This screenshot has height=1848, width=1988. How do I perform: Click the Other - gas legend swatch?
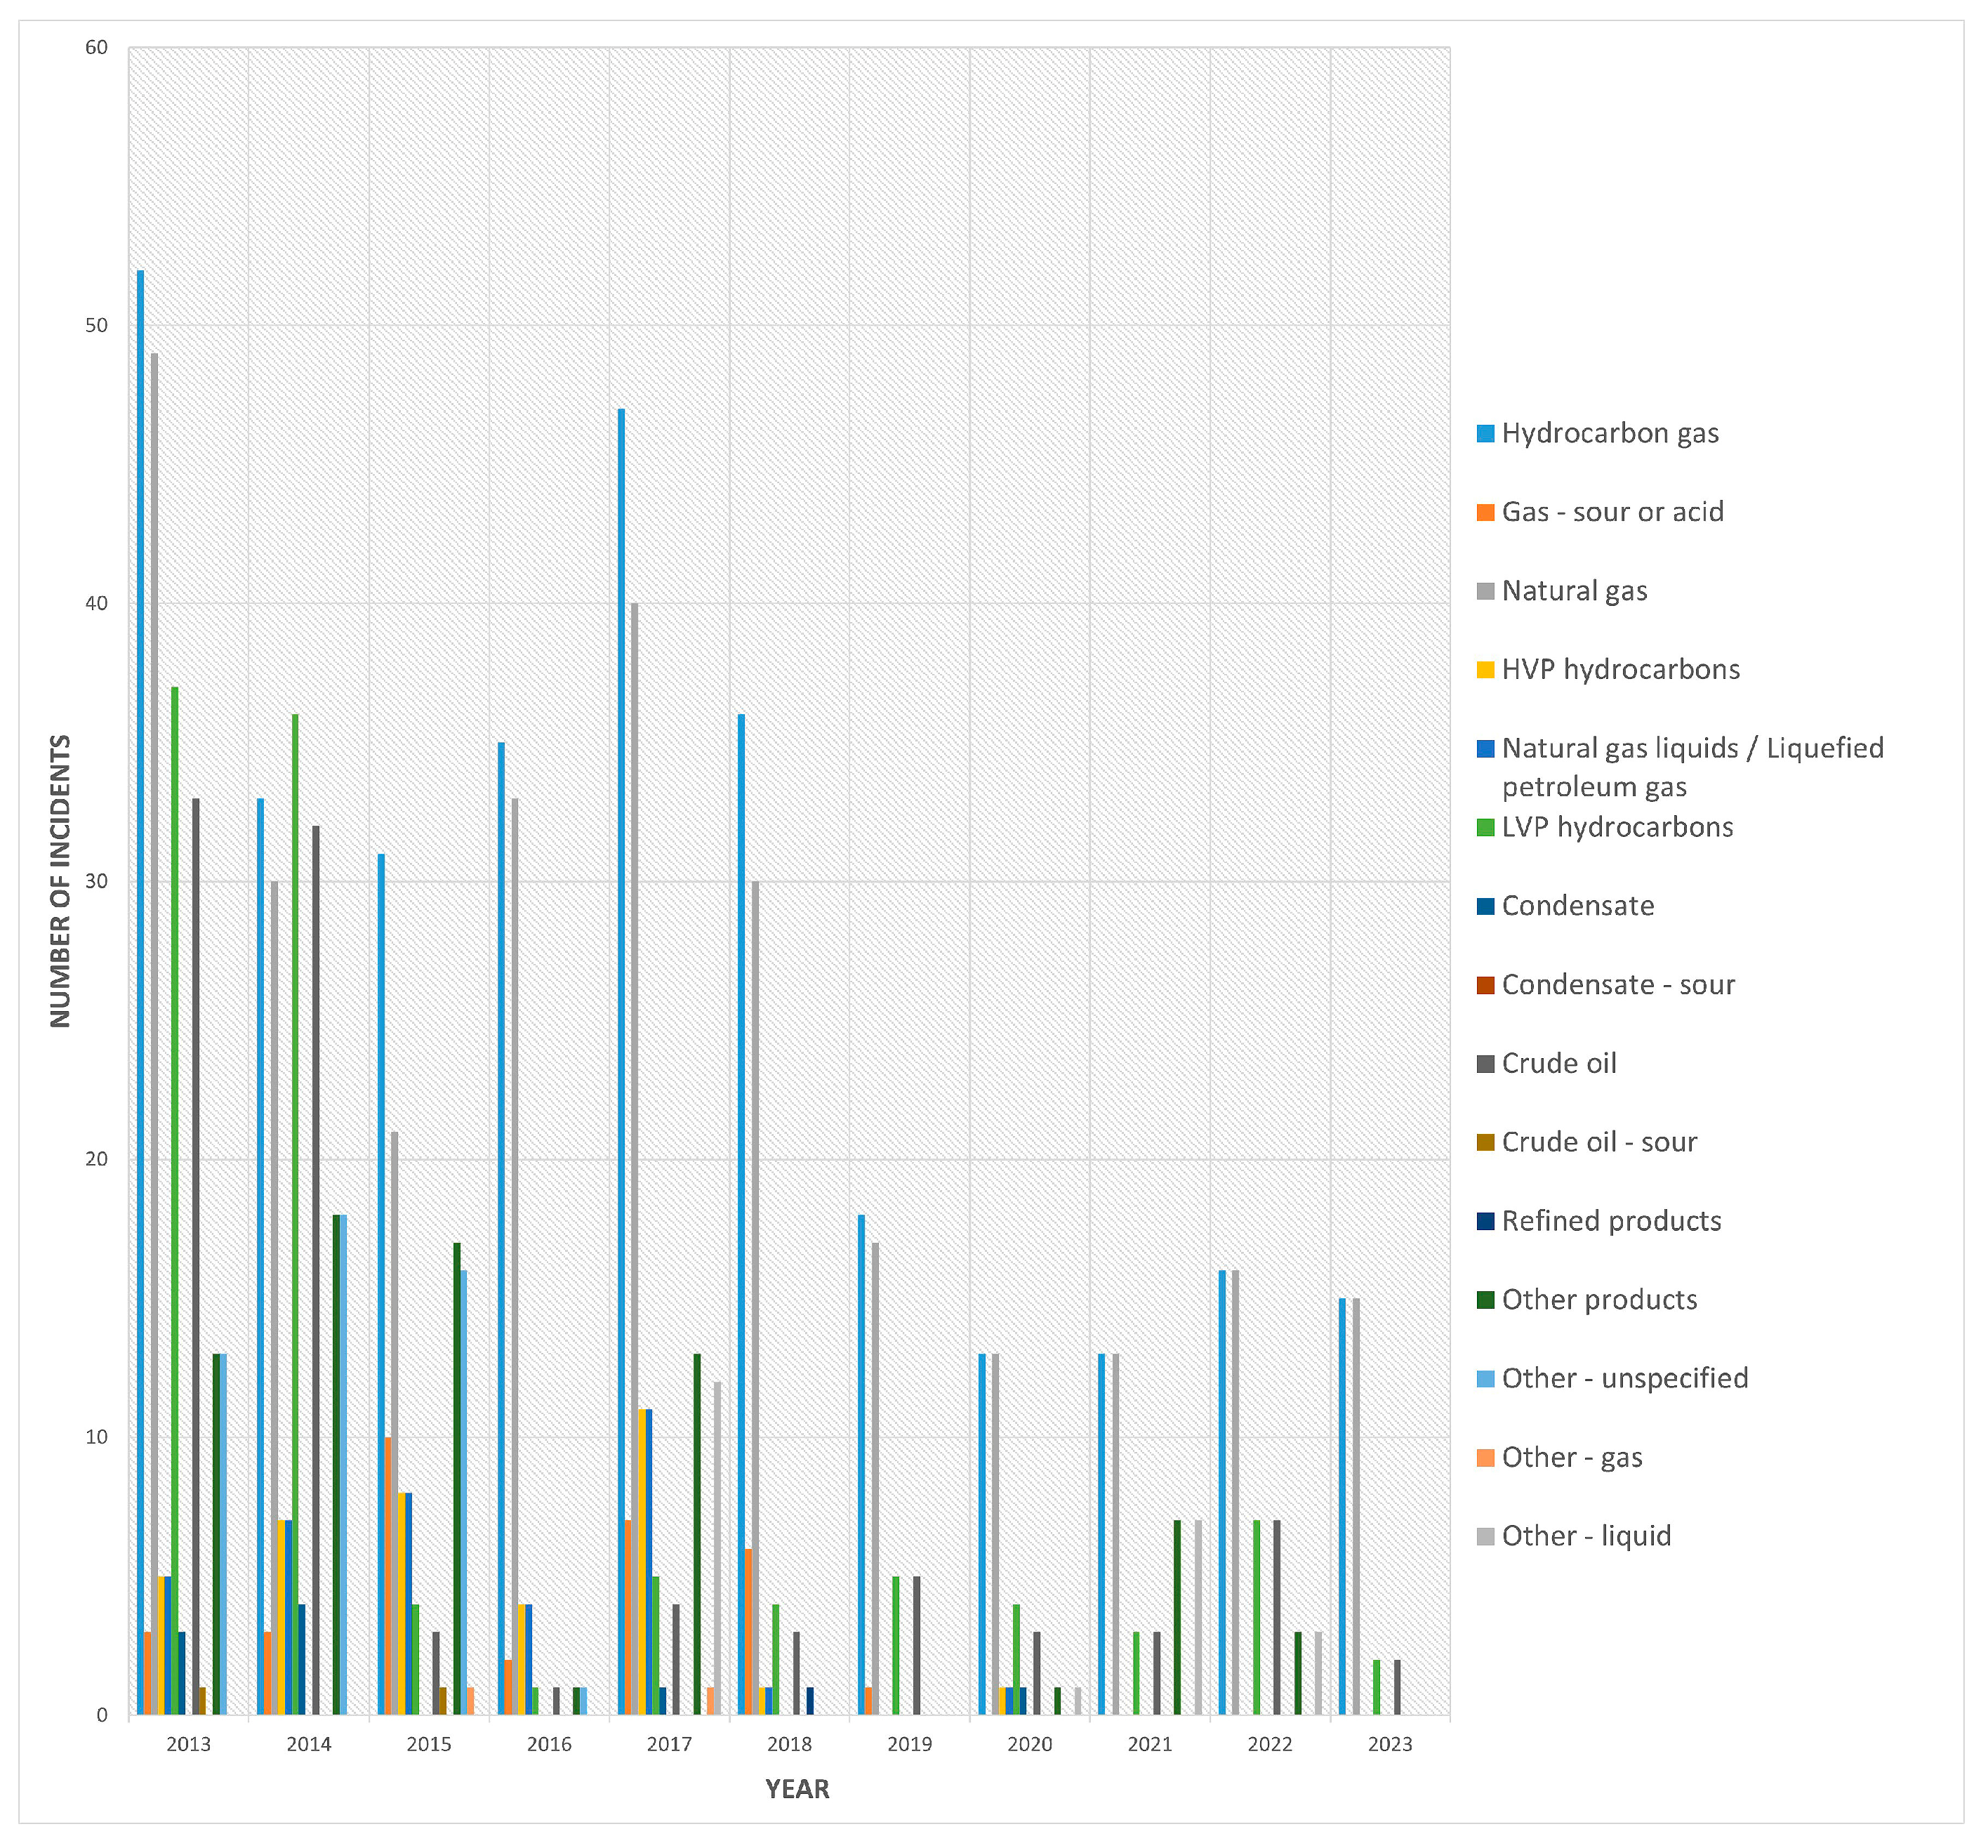point(1485,1458)
